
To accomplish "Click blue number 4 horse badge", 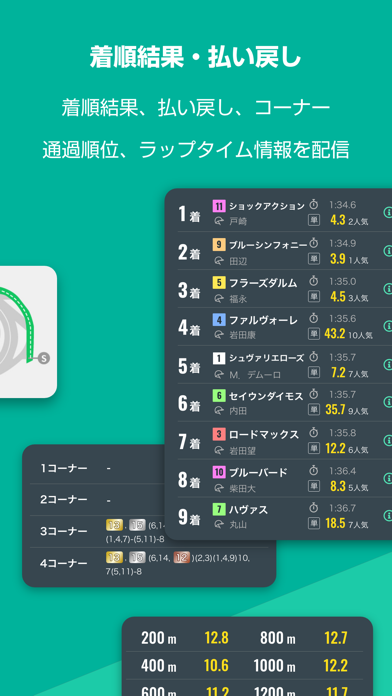I will pos(219,320).
